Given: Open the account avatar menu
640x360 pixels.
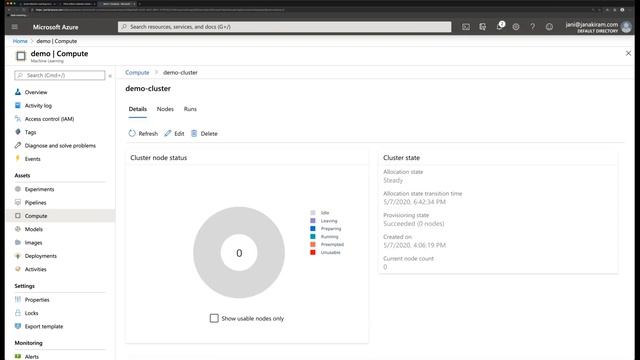Looking at the screenshot, I should pos(626,27).
